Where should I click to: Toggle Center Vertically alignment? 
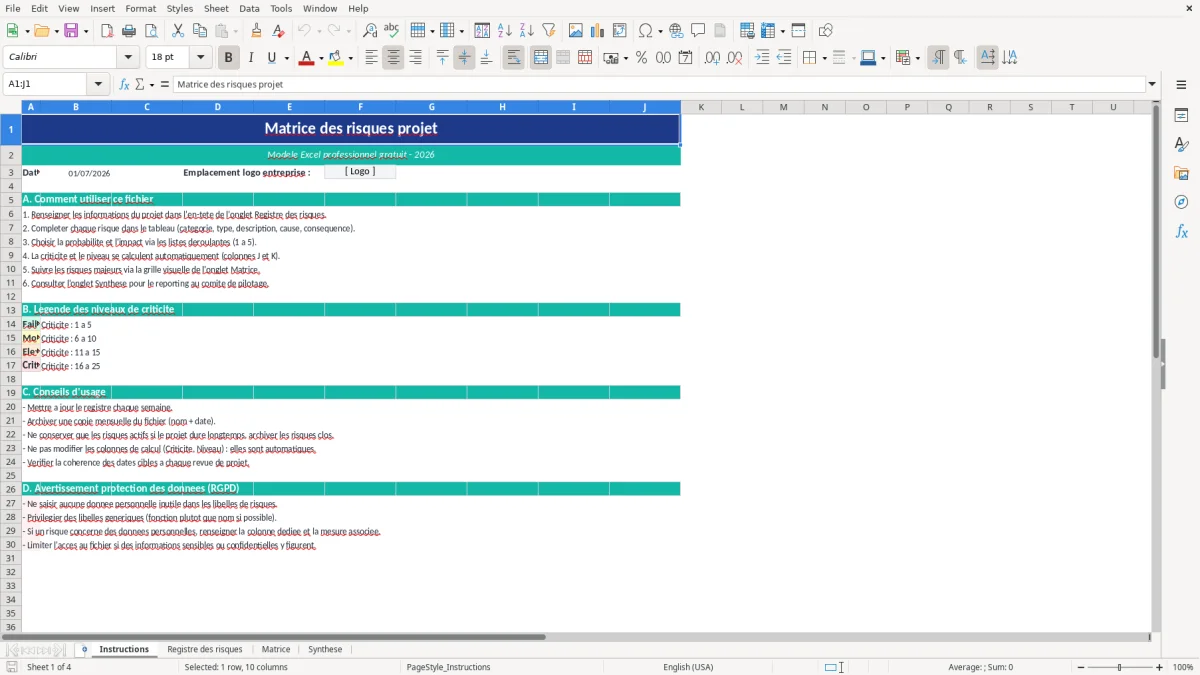[464, 58]
